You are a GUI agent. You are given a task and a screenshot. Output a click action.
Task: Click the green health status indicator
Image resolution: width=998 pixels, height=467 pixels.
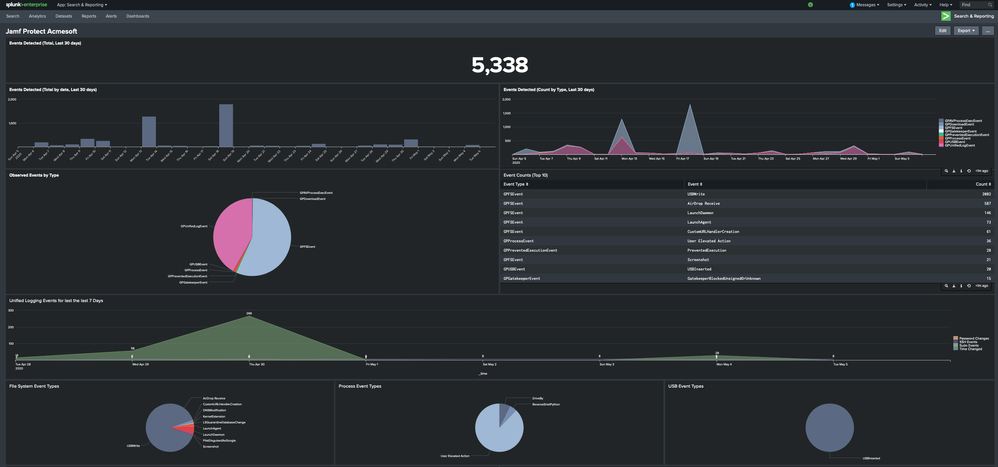click(810, 4)
